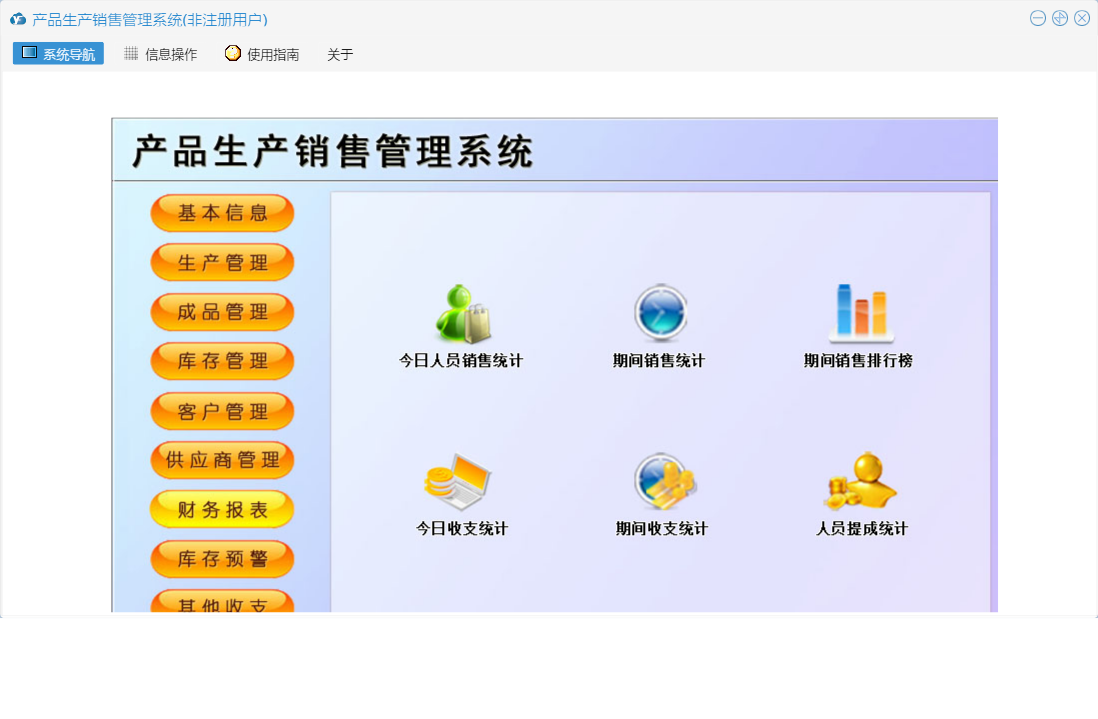Image resolution: width=1098 pixels, height=719 pixels.
Task: Open 今日人员销售统计 shopper icon
Action: [462, 314]
